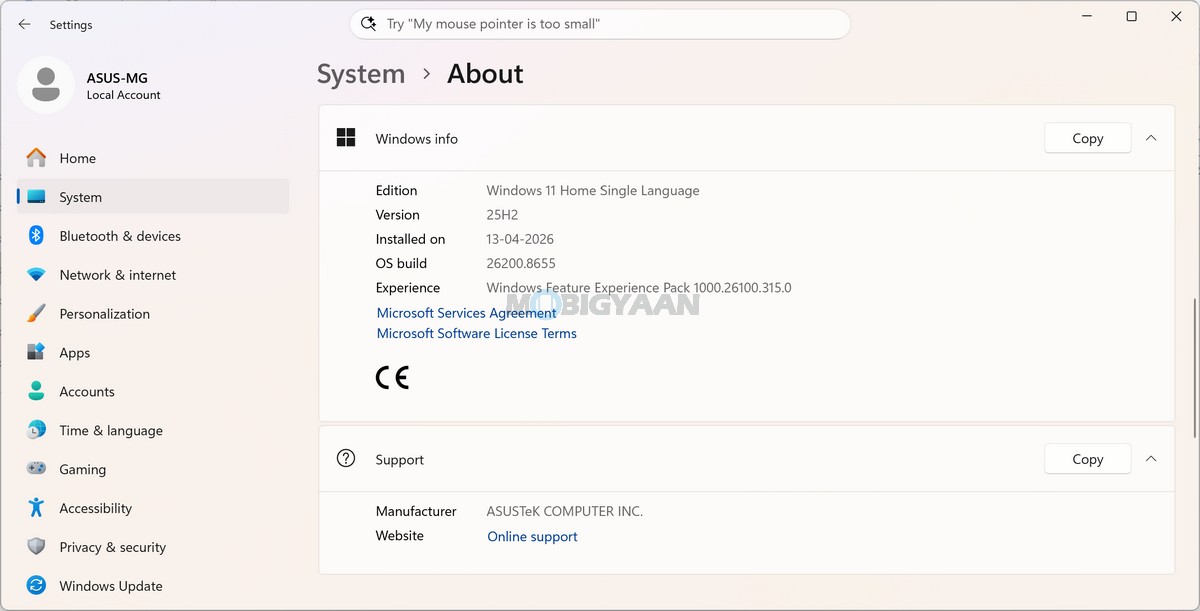
Task: Click the ASUS-MG Local Account name
Action: pos(123,86)
